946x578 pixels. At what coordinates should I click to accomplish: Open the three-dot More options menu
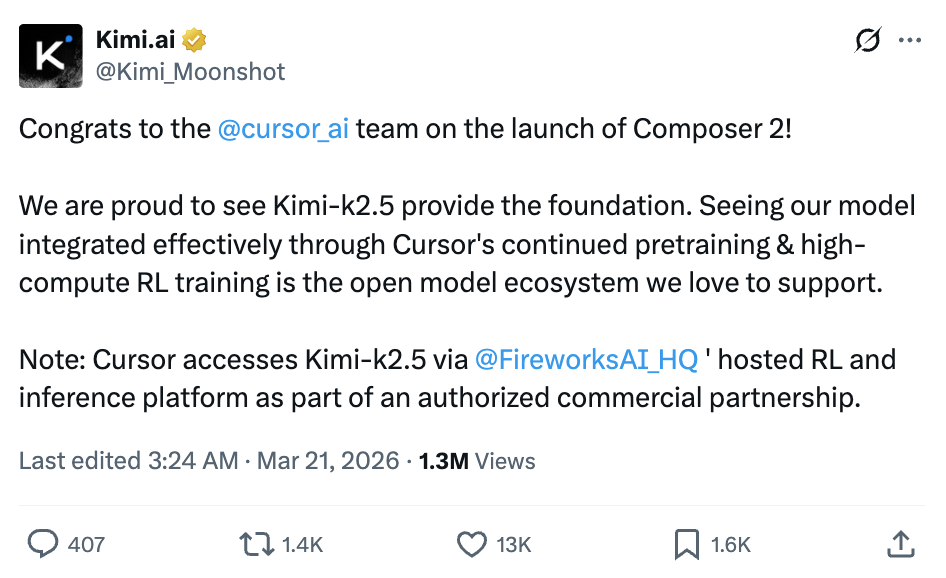click(x=910, y=40)
